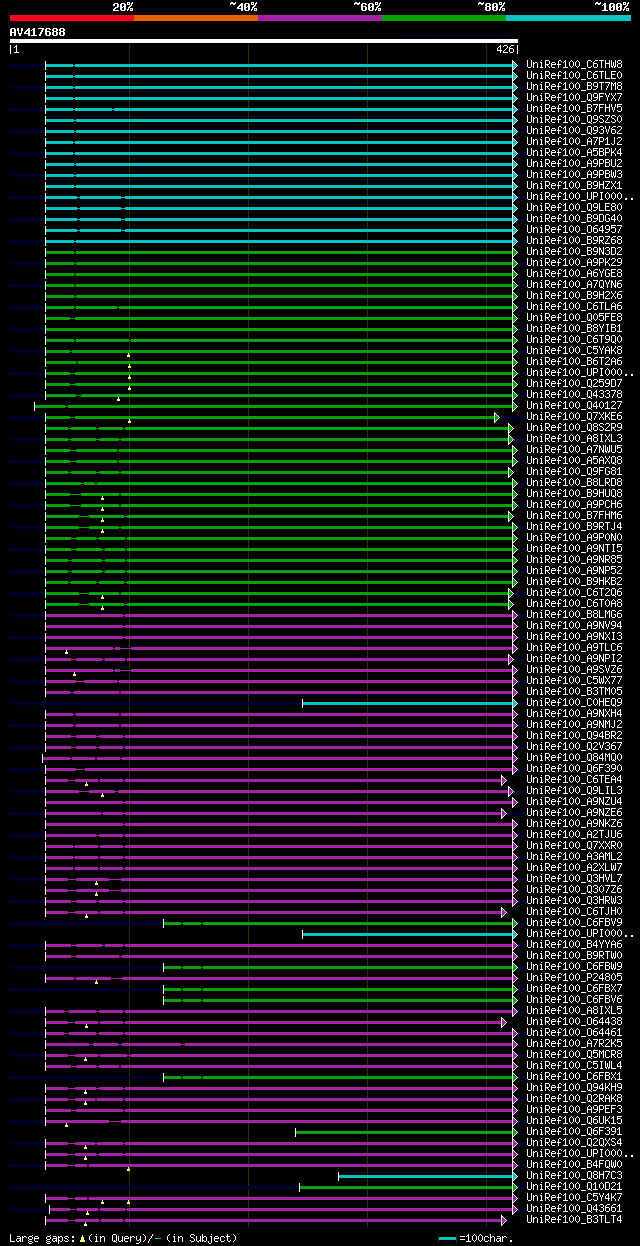Select label UniRef100_A5BPK4
Screen dimensions: 640x1246
(574, 153)
